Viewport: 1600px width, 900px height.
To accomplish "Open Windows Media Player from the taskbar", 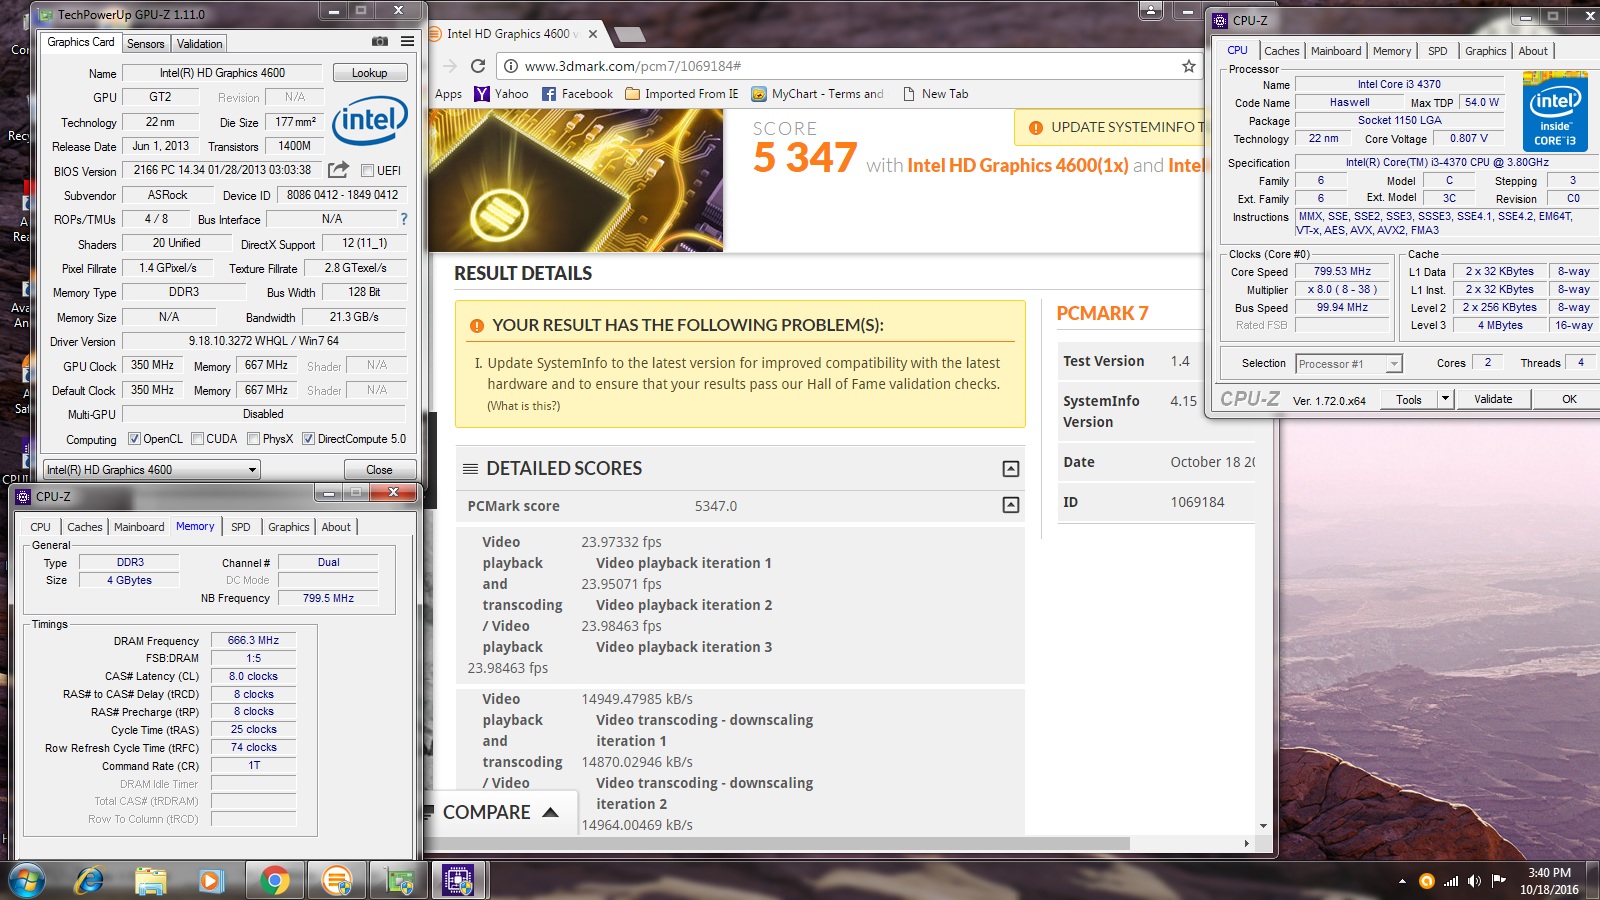I will [x=211, y=880].
